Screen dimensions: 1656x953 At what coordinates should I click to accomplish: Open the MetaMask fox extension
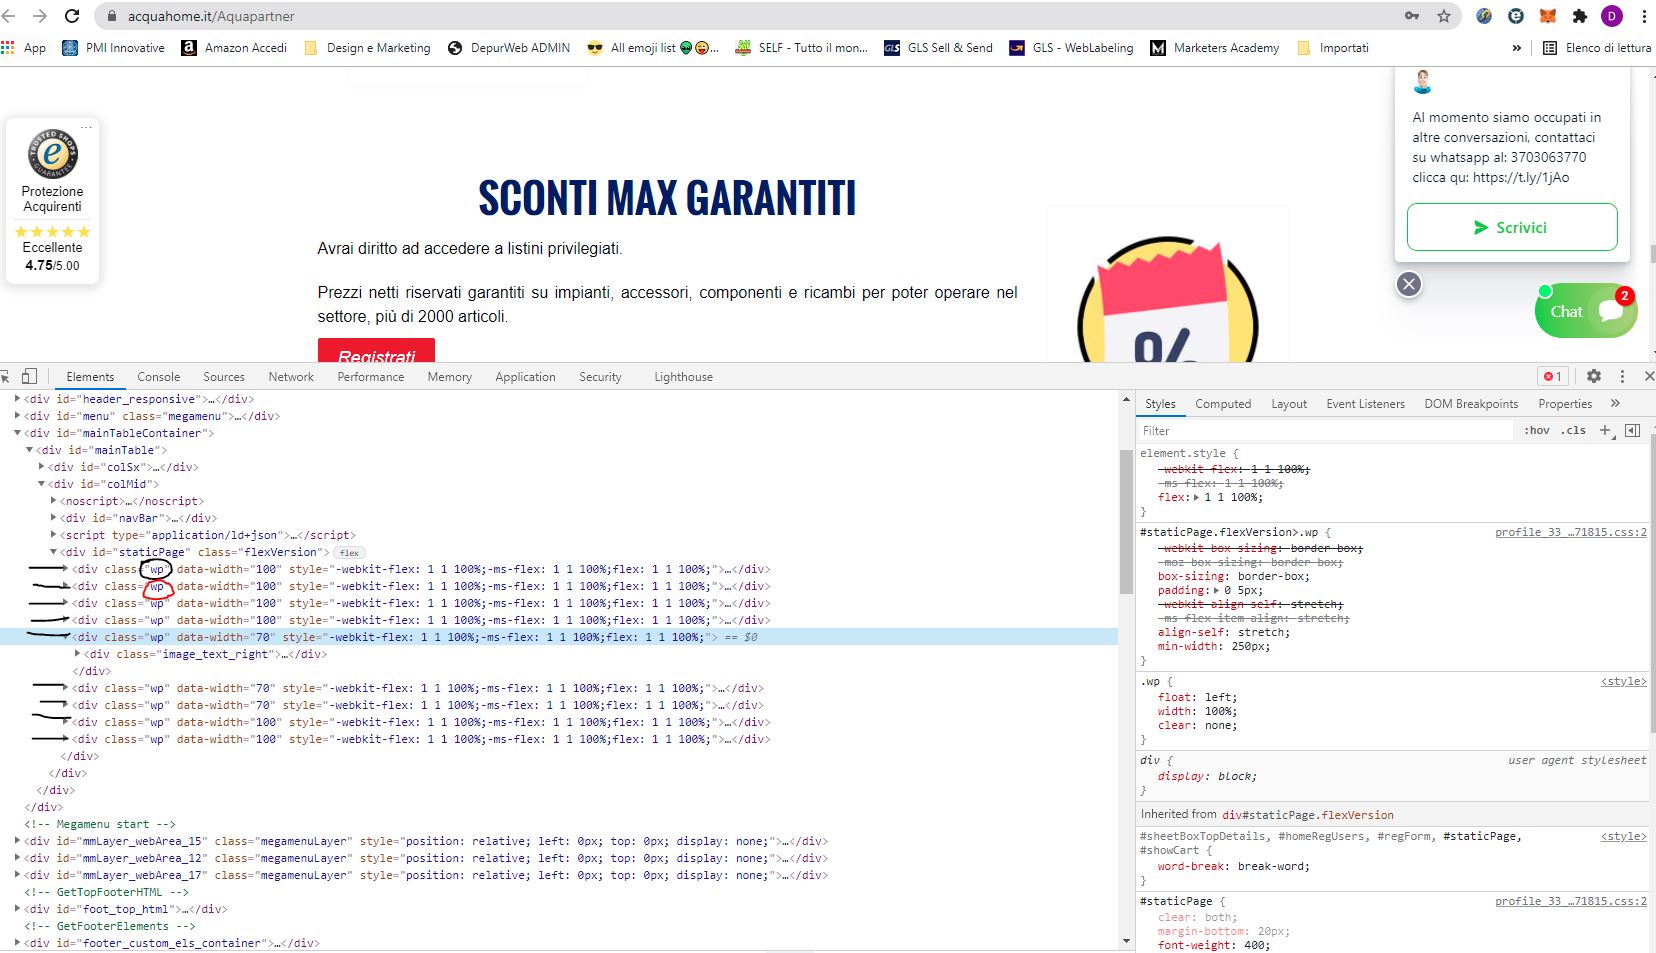coord(1547,16)
